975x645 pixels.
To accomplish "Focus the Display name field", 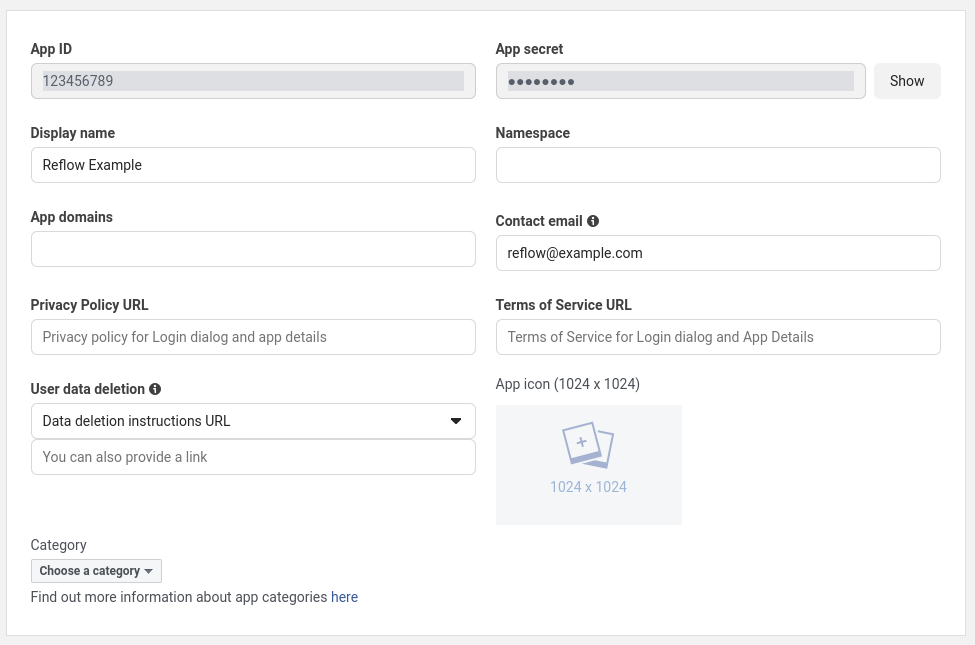I will (x=253, y=165).
